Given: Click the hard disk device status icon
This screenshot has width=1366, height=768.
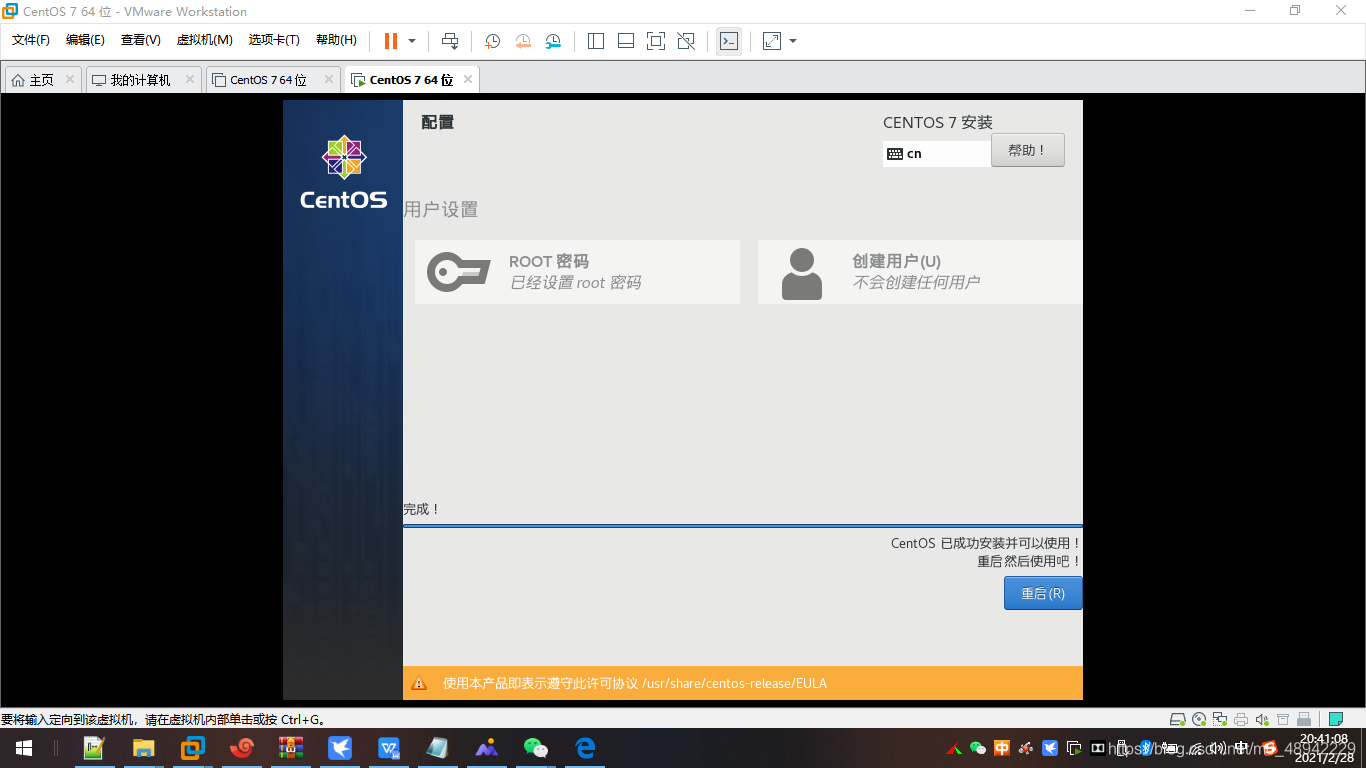Looking at the screenshot, I should pyautogui.click(x=1178, y=719).
